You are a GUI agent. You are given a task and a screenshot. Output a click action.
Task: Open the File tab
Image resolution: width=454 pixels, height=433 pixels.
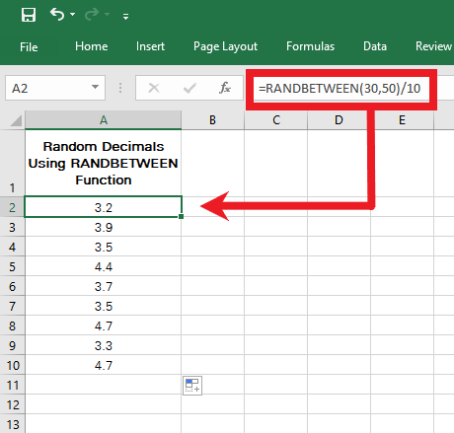point(29,47)
